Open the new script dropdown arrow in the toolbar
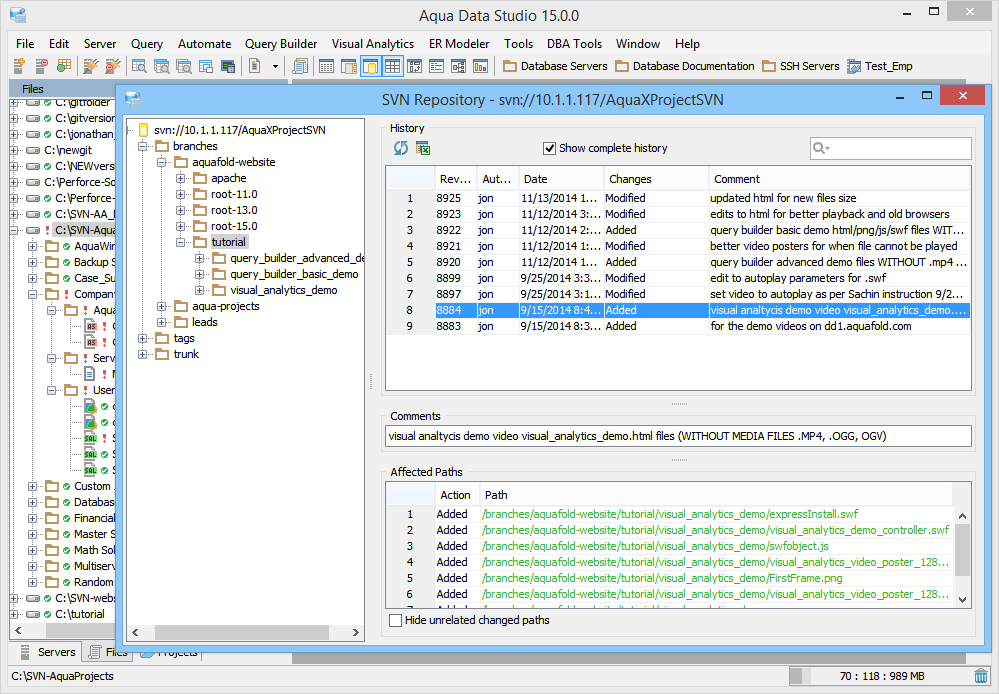The width and height of the screenshot is (999, 694). pos(276,66)
